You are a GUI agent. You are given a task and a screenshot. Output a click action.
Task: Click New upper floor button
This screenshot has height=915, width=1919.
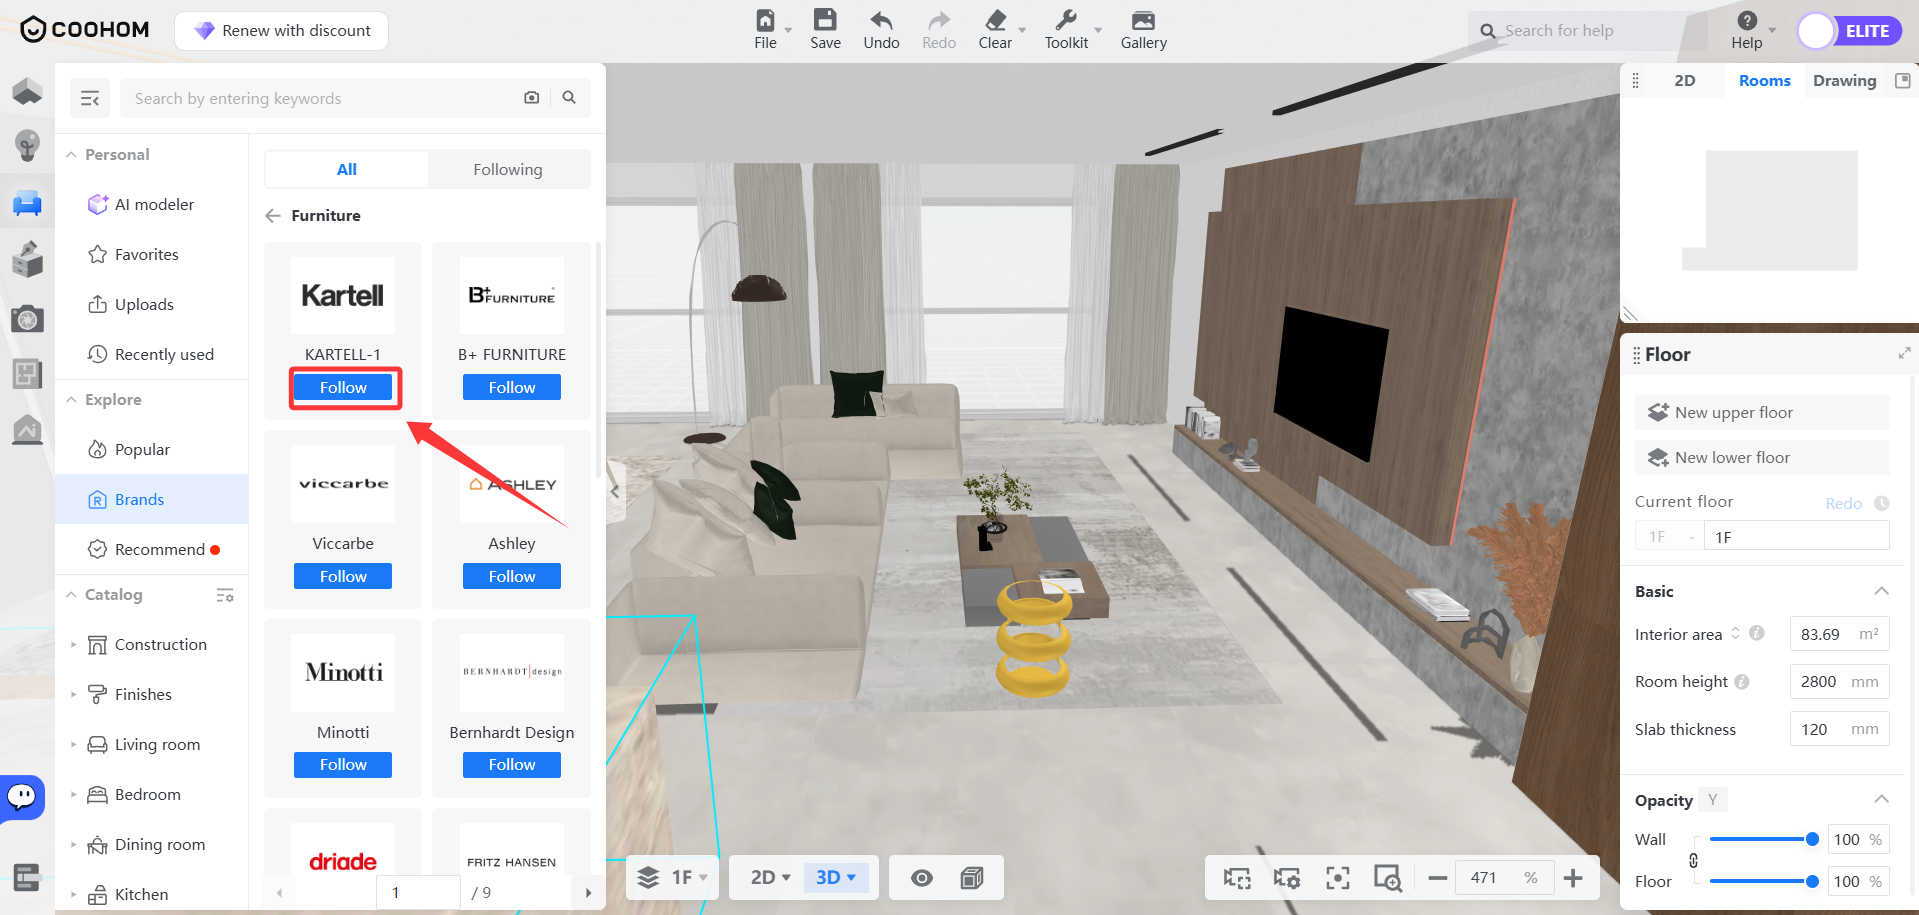[1762, 412]
